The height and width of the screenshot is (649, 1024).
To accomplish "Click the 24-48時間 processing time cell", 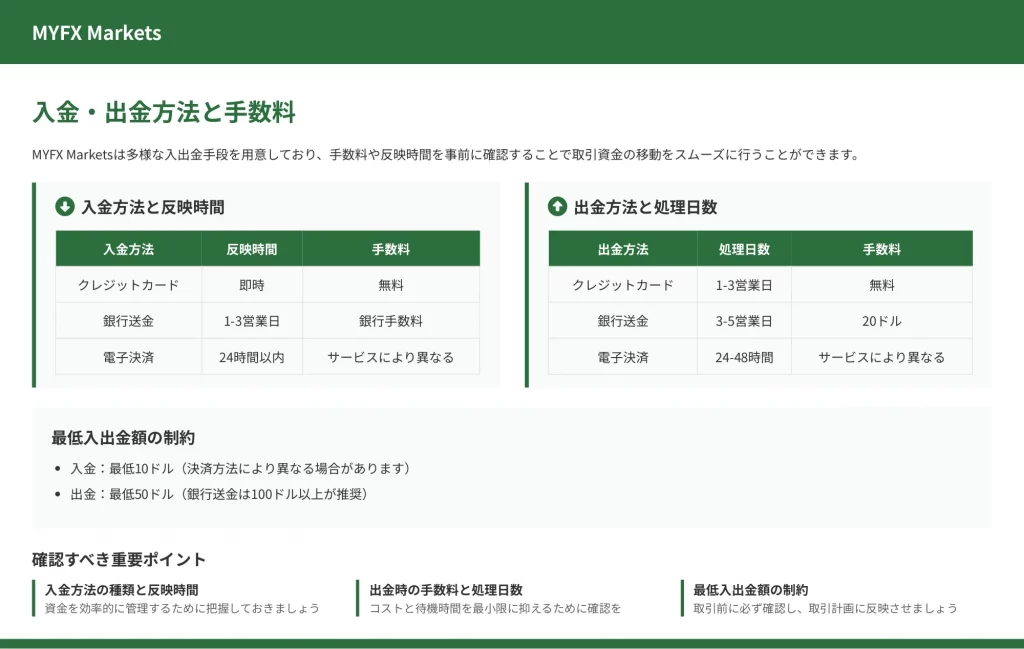I will point(744,357).
